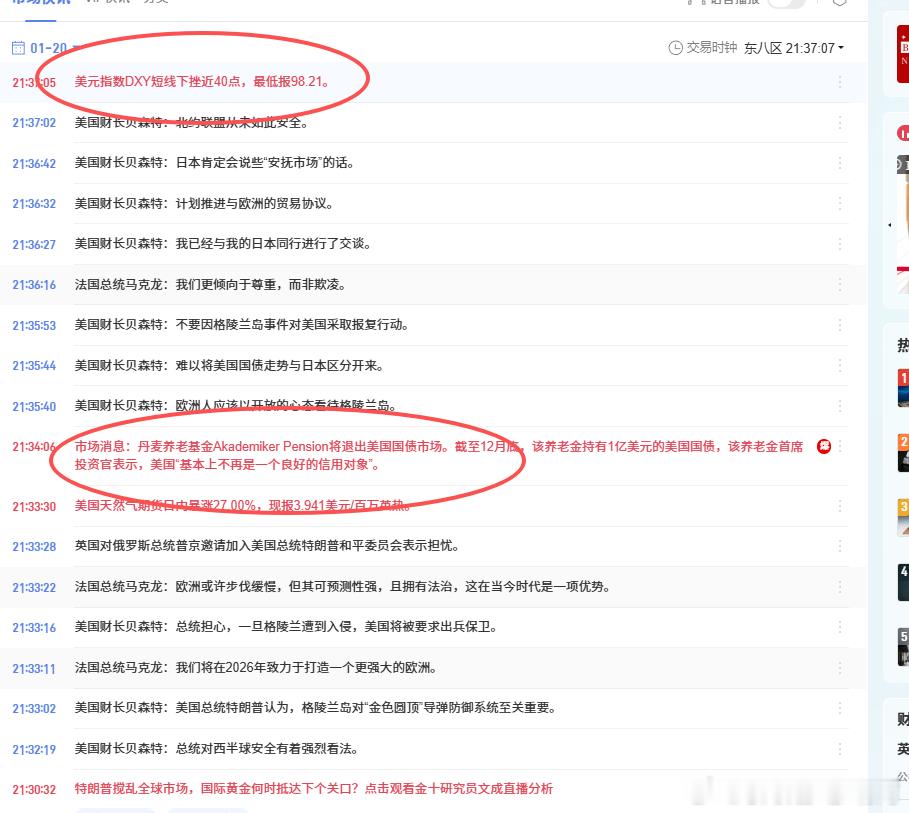Switch to the VIP快讯 tab

click(107, 2)
